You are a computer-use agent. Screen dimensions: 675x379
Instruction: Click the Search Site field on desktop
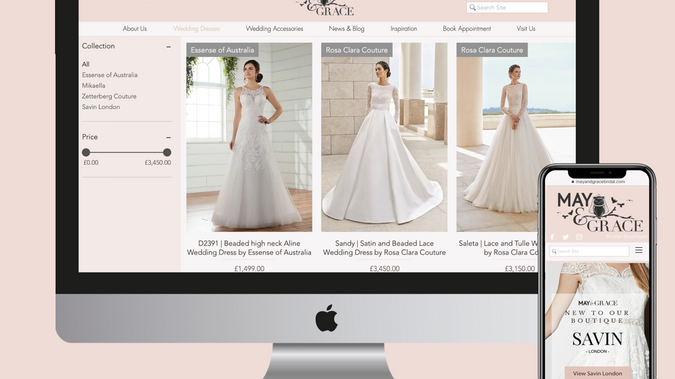click(x=507, y=7)
